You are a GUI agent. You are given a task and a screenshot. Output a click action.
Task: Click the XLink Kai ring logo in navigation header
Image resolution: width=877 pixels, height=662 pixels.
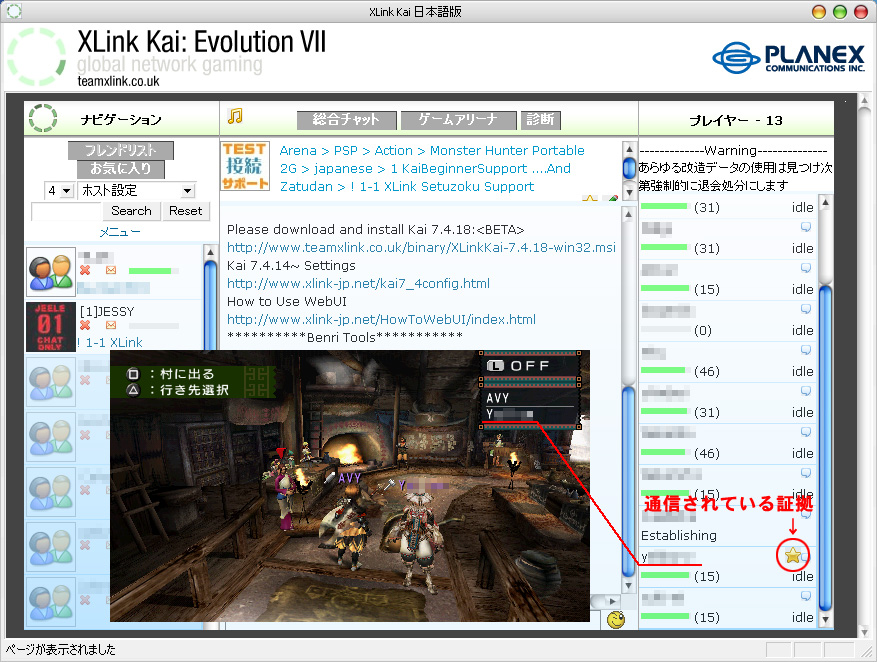[x=43, y=118]
